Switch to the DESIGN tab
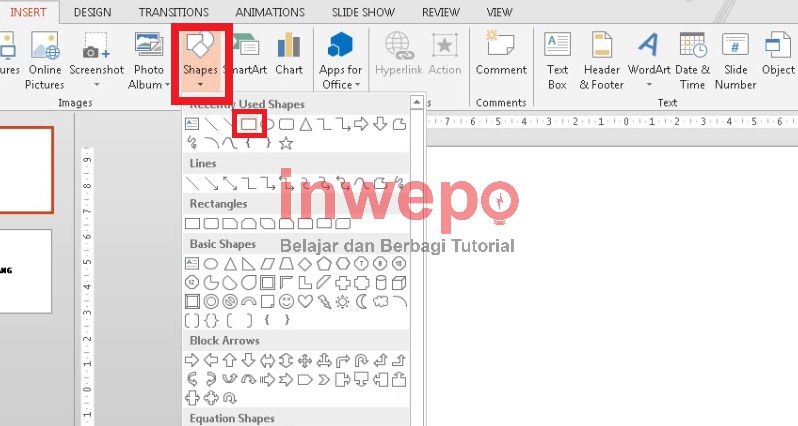 pyautogui.click(x=92, y=12)
